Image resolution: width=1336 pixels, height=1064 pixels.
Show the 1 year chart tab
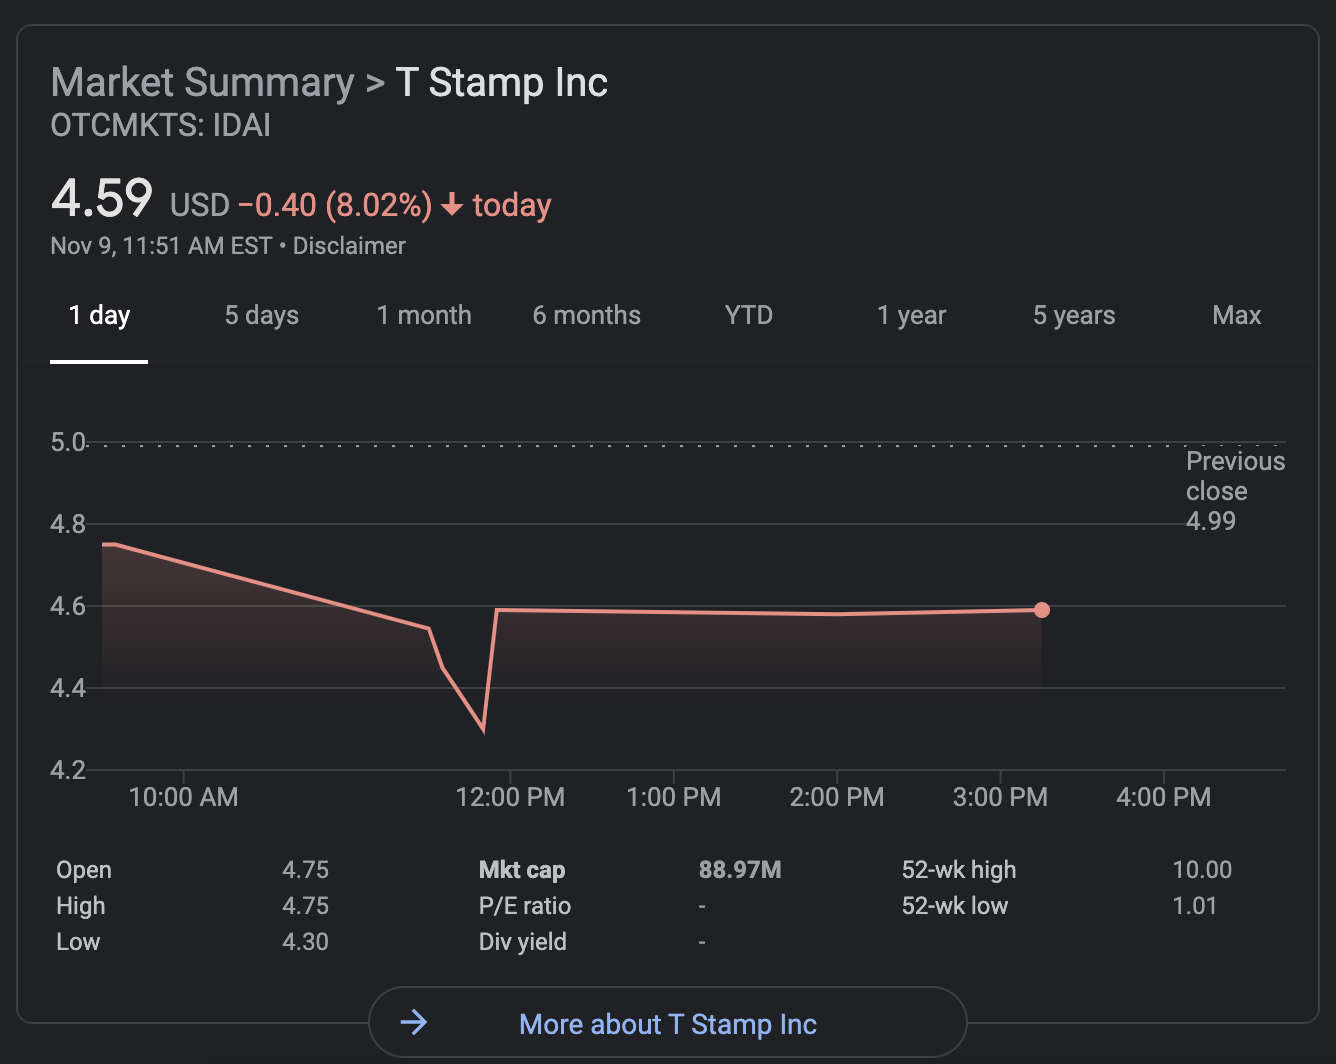coord(912,315)
